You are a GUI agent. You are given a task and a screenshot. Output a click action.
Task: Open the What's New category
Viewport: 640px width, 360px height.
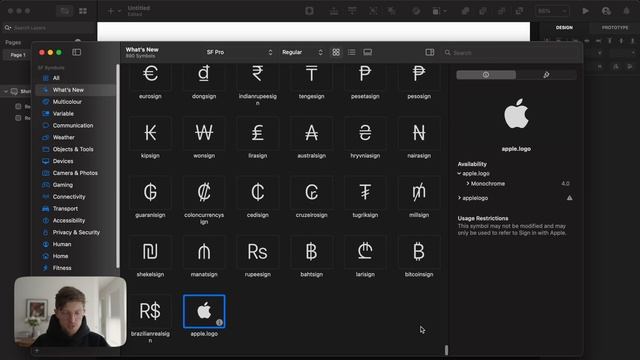[x=76, y=90]
